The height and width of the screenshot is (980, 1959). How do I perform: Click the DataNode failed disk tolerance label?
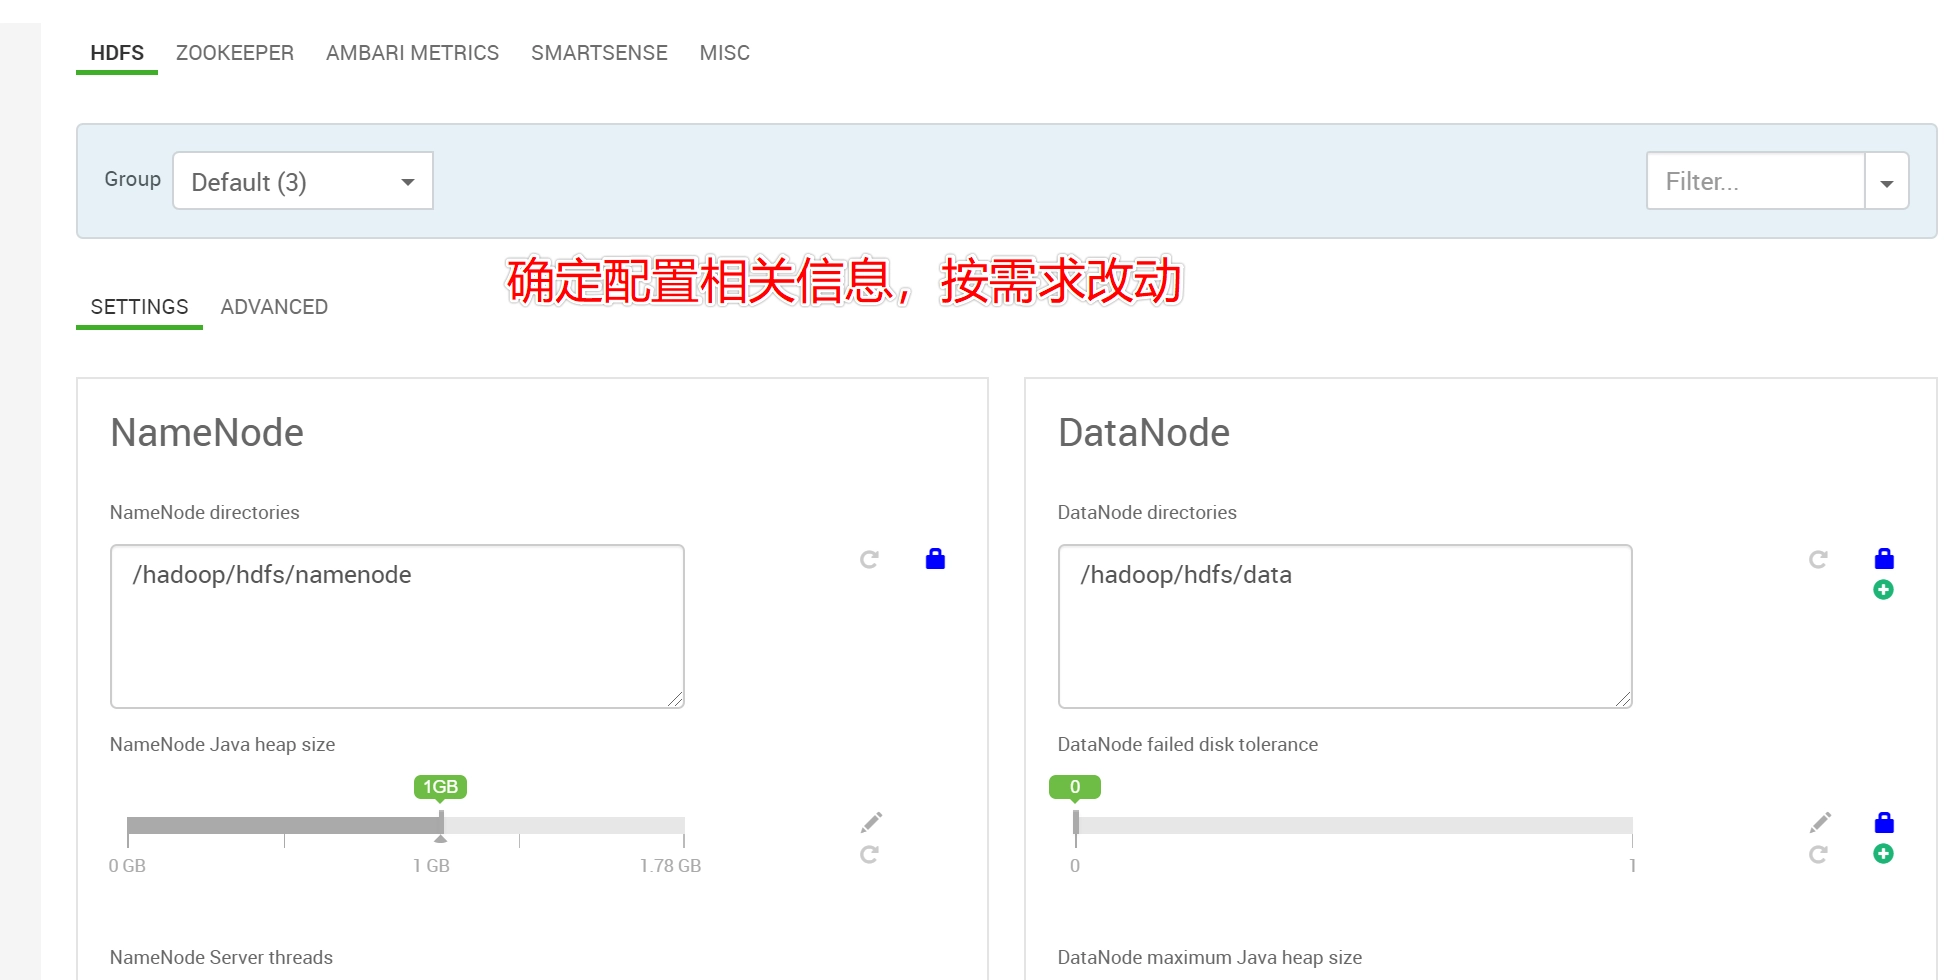tap(1188, 744)
